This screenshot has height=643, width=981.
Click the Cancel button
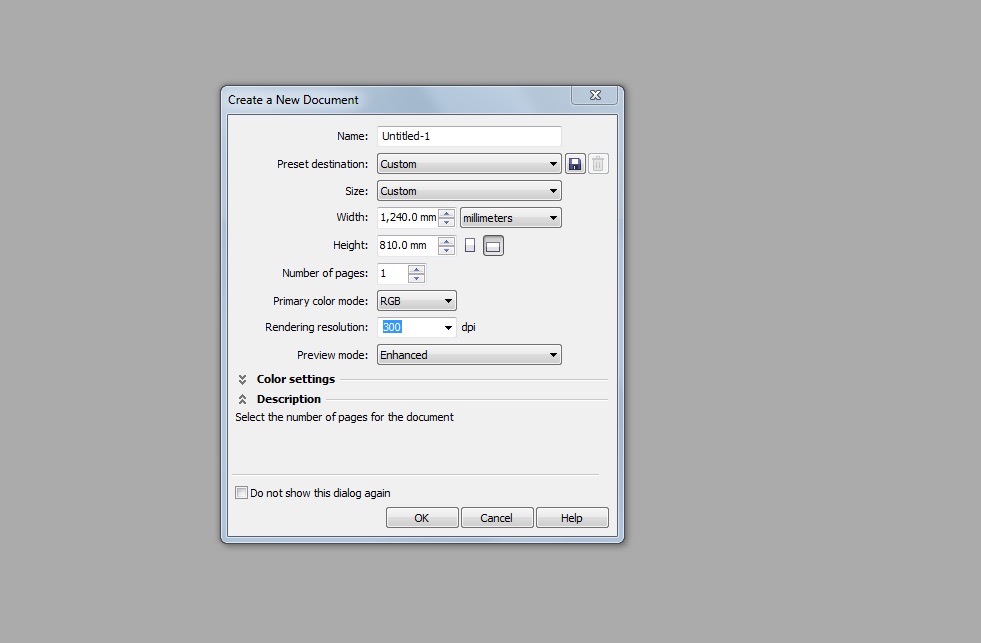497,518
